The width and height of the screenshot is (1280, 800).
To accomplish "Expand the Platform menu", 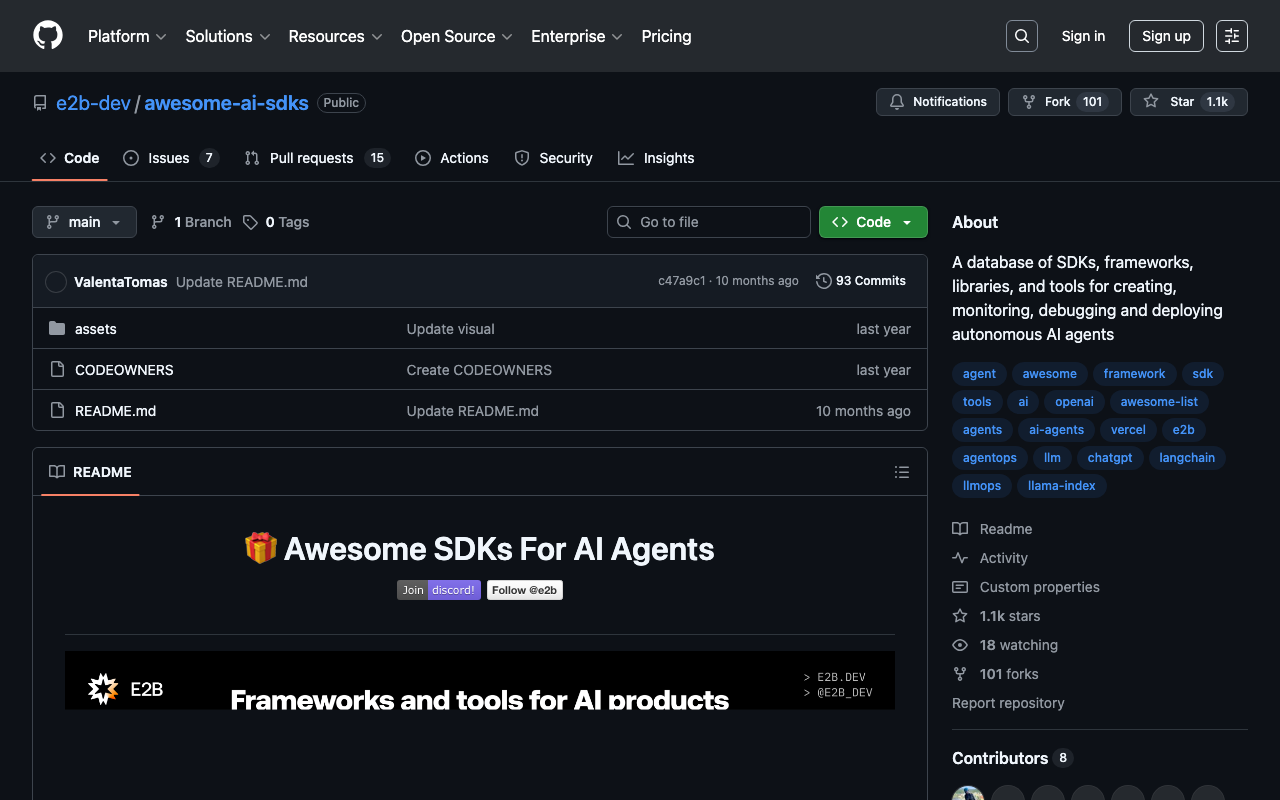I will click(x=127, y=36).
